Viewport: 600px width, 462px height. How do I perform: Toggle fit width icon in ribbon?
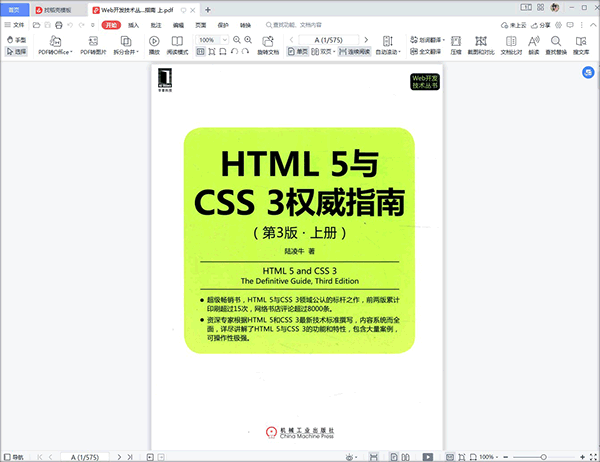(223, 51)
